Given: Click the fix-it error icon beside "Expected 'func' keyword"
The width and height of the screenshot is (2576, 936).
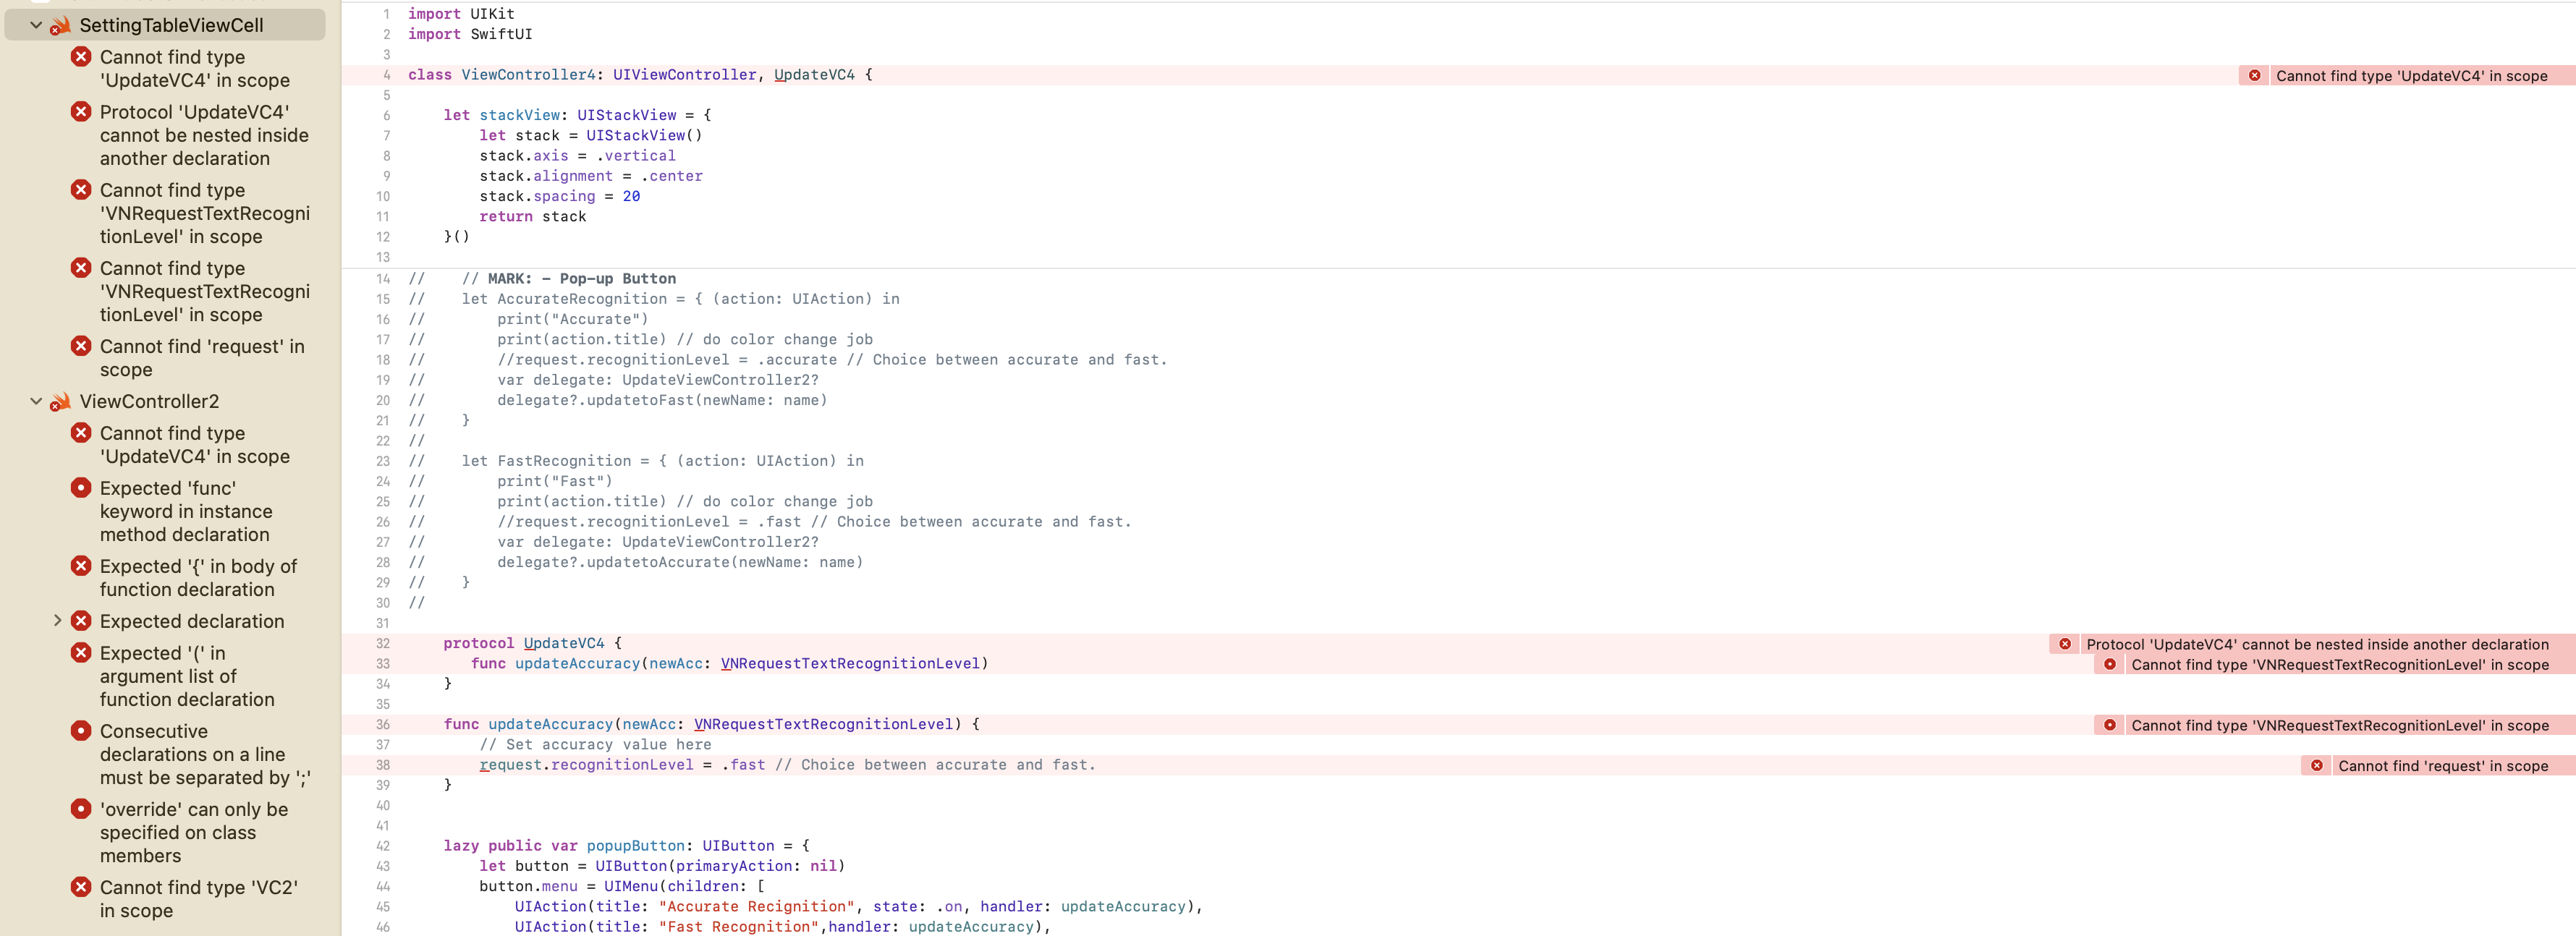Looking at the screenshot, I should click(x=81, y=488).
